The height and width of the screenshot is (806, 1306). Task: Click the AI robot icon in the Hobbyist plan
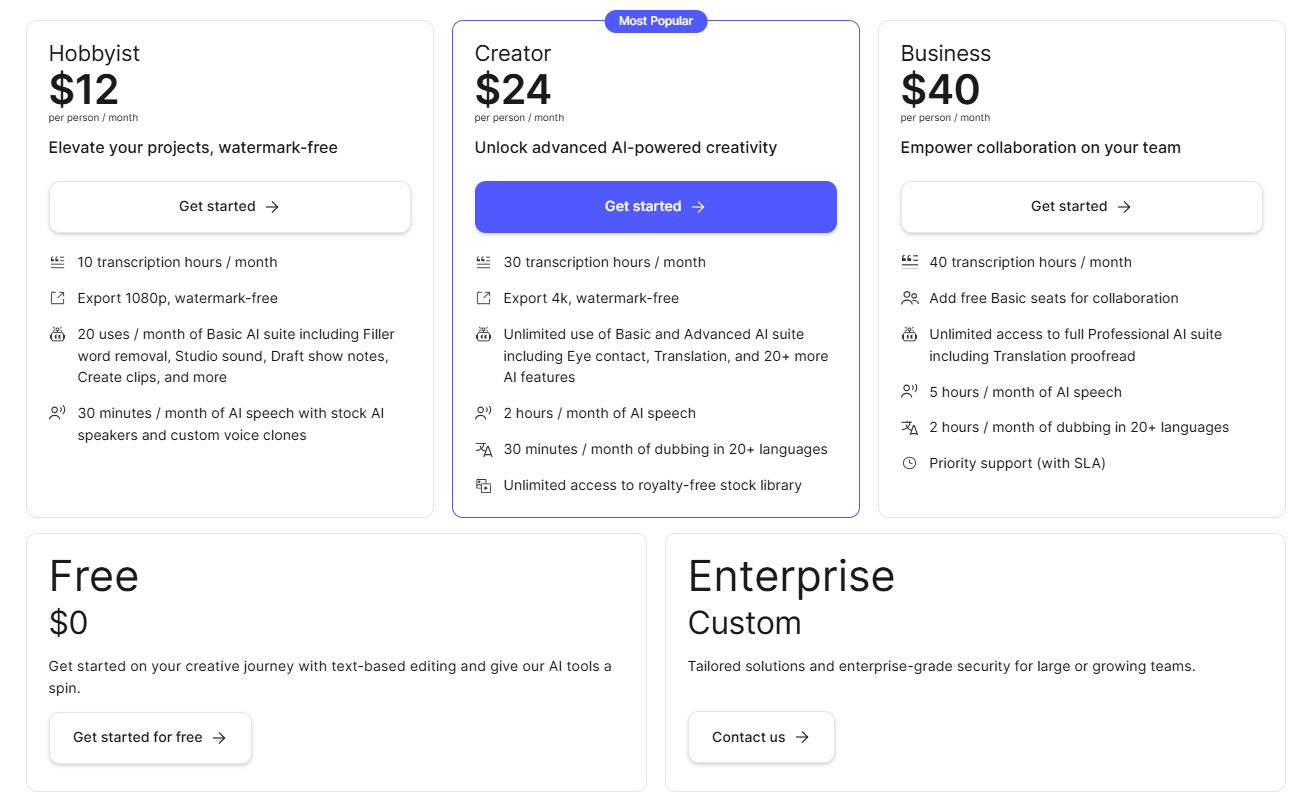click(57, 335)
